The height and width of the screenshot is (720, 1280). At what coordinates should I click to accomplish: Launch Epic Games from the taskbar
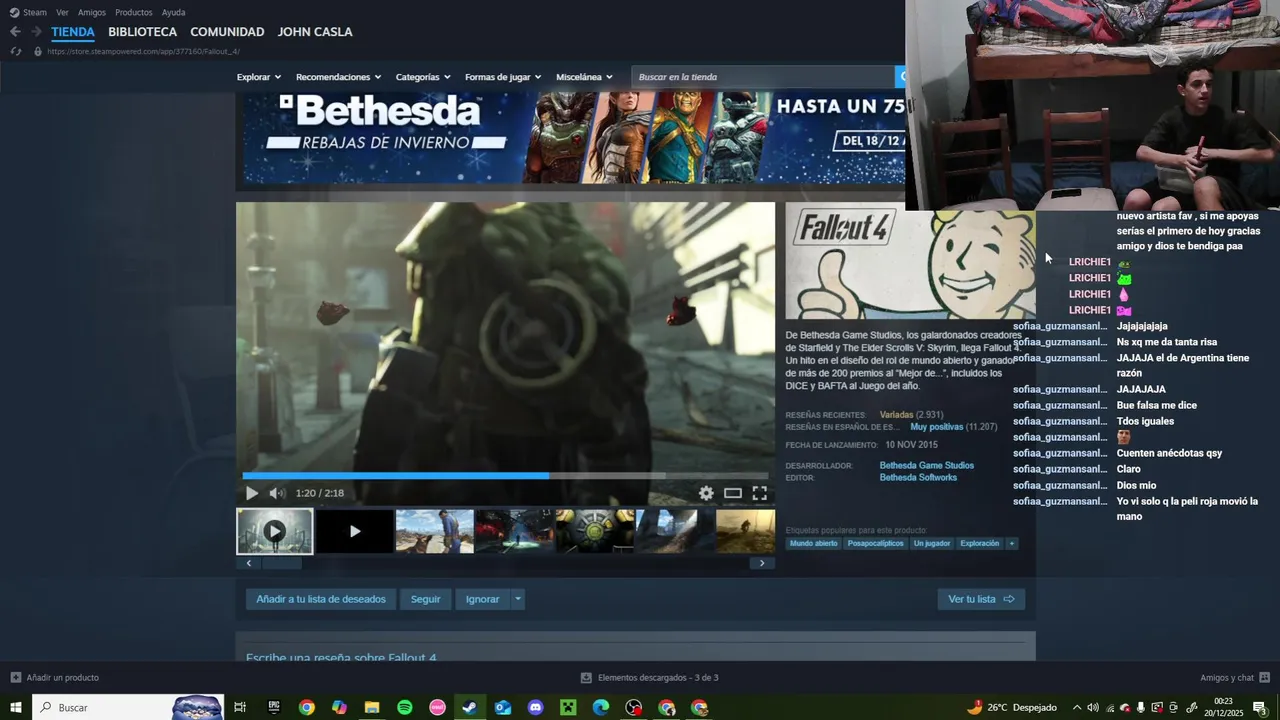(x=274, y=707)
